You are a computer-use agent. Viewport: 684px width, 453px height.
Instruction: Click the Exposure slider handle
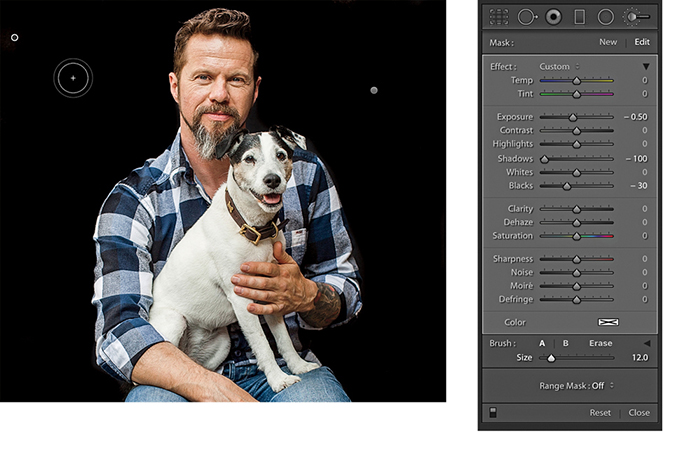tap(573, 117)
